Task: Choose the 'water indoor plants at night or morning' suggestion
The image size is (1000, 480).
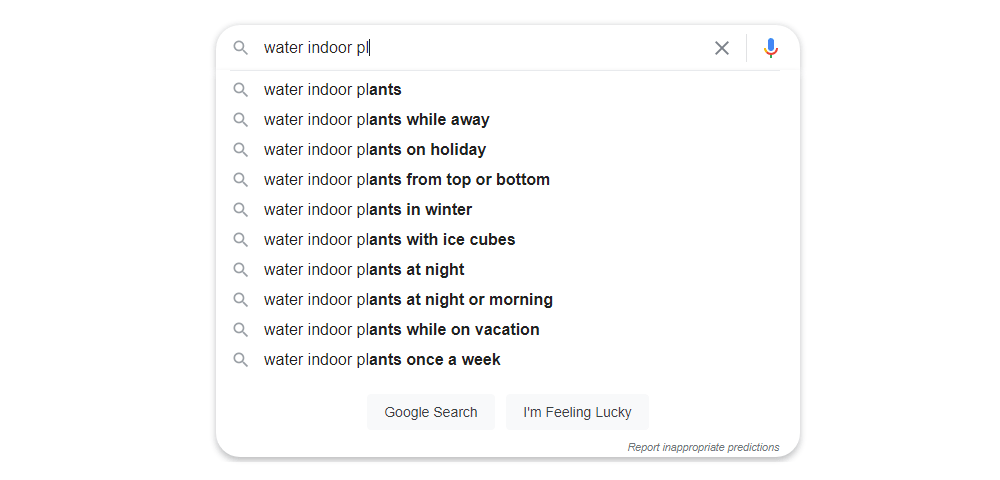Action: [x=508, y=299]
